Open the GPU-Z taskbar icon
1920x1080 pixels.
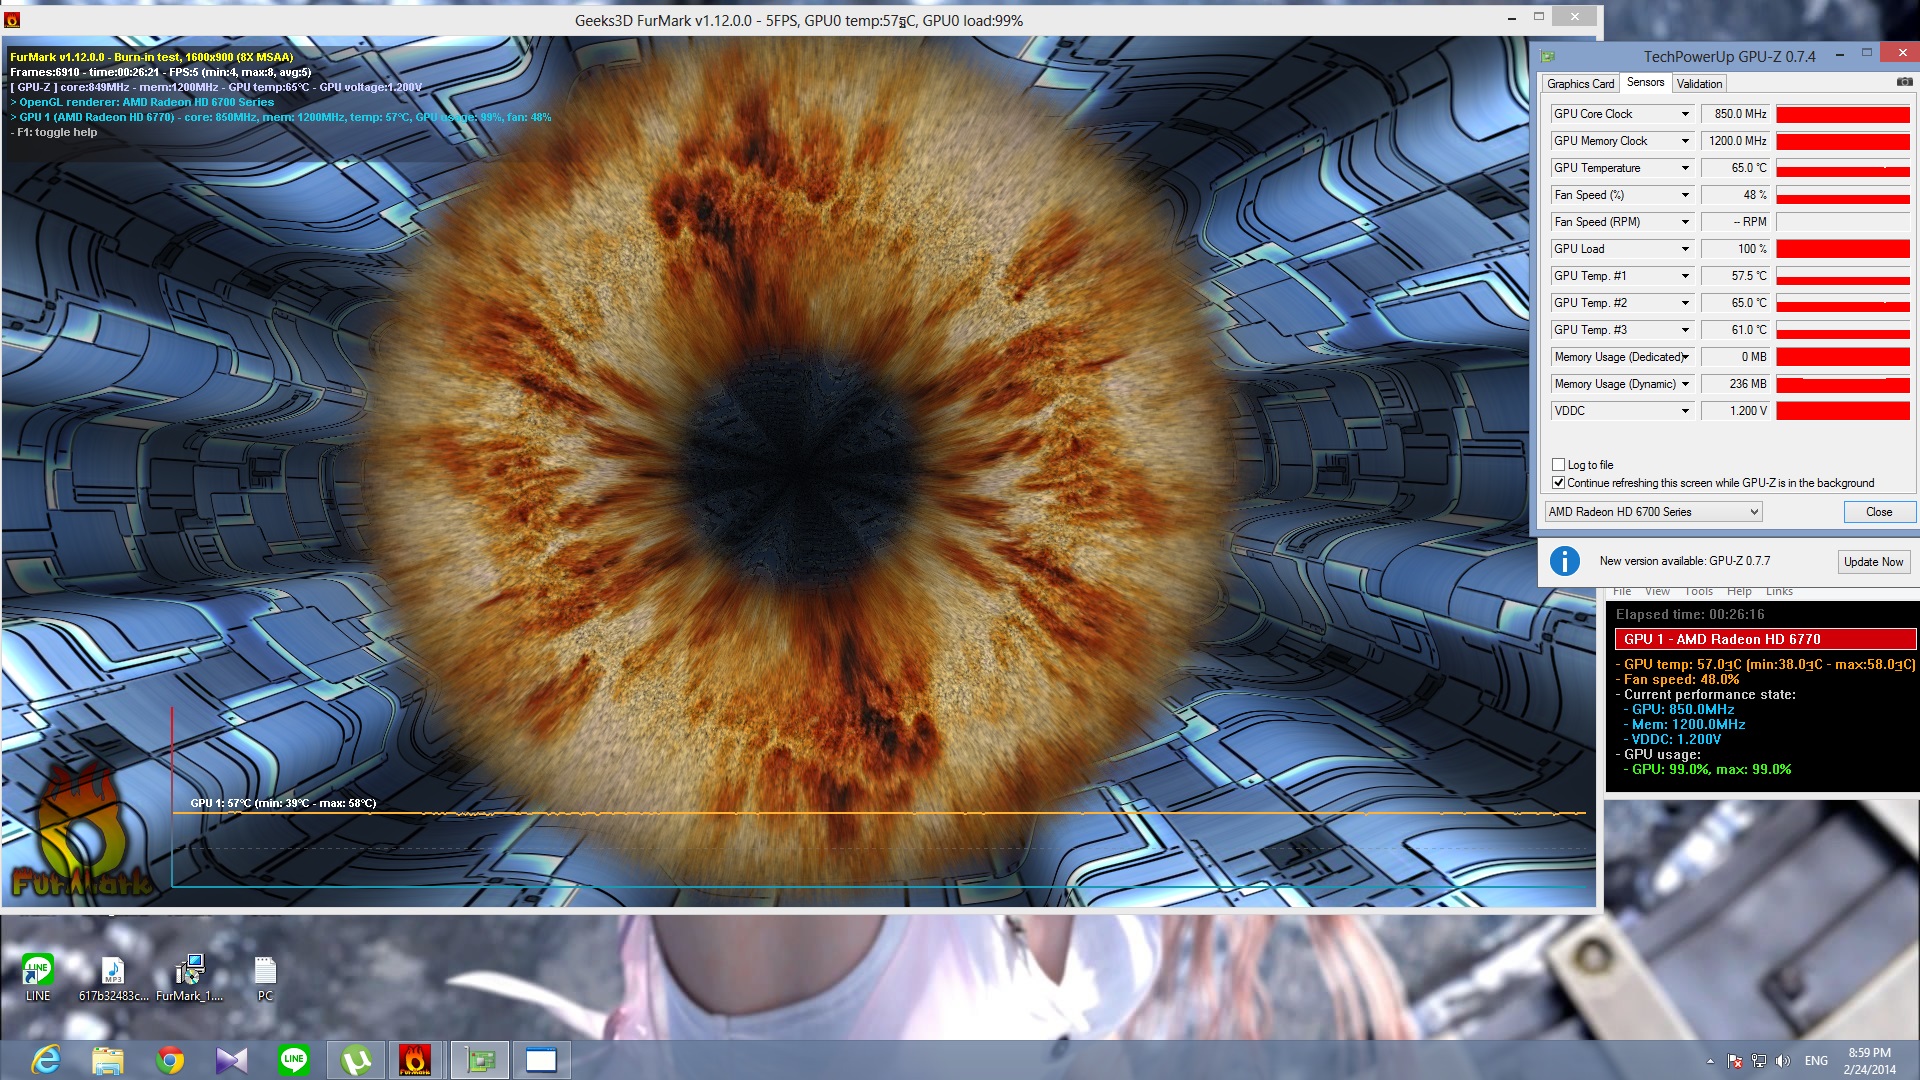click(481, 1060)
